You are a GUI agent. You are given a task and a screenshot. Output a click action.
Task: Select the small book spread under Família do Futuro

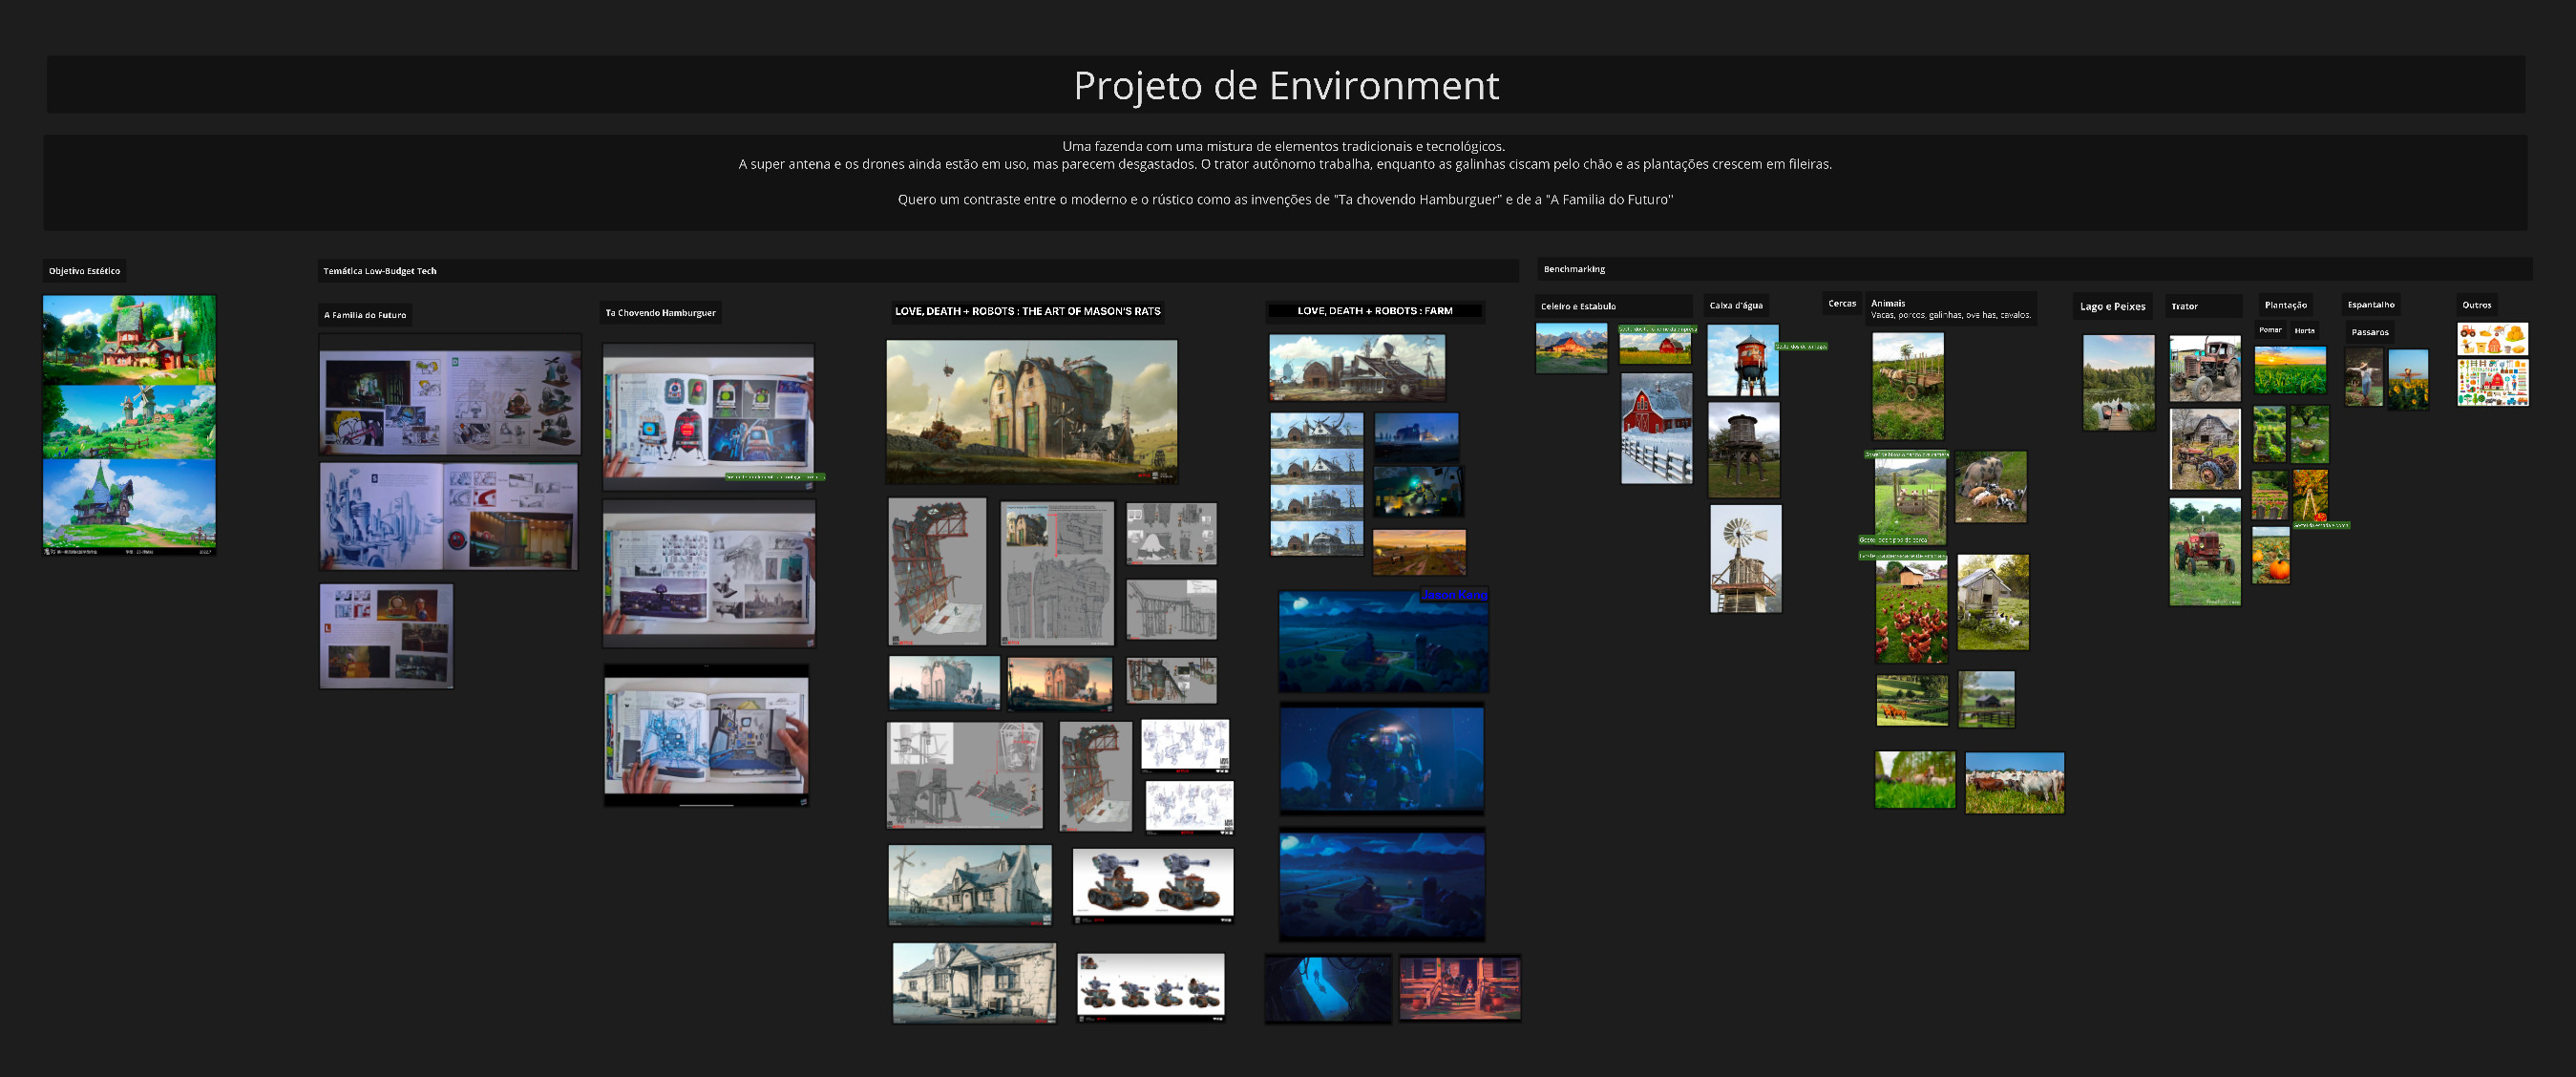click(x=386, y=636)
